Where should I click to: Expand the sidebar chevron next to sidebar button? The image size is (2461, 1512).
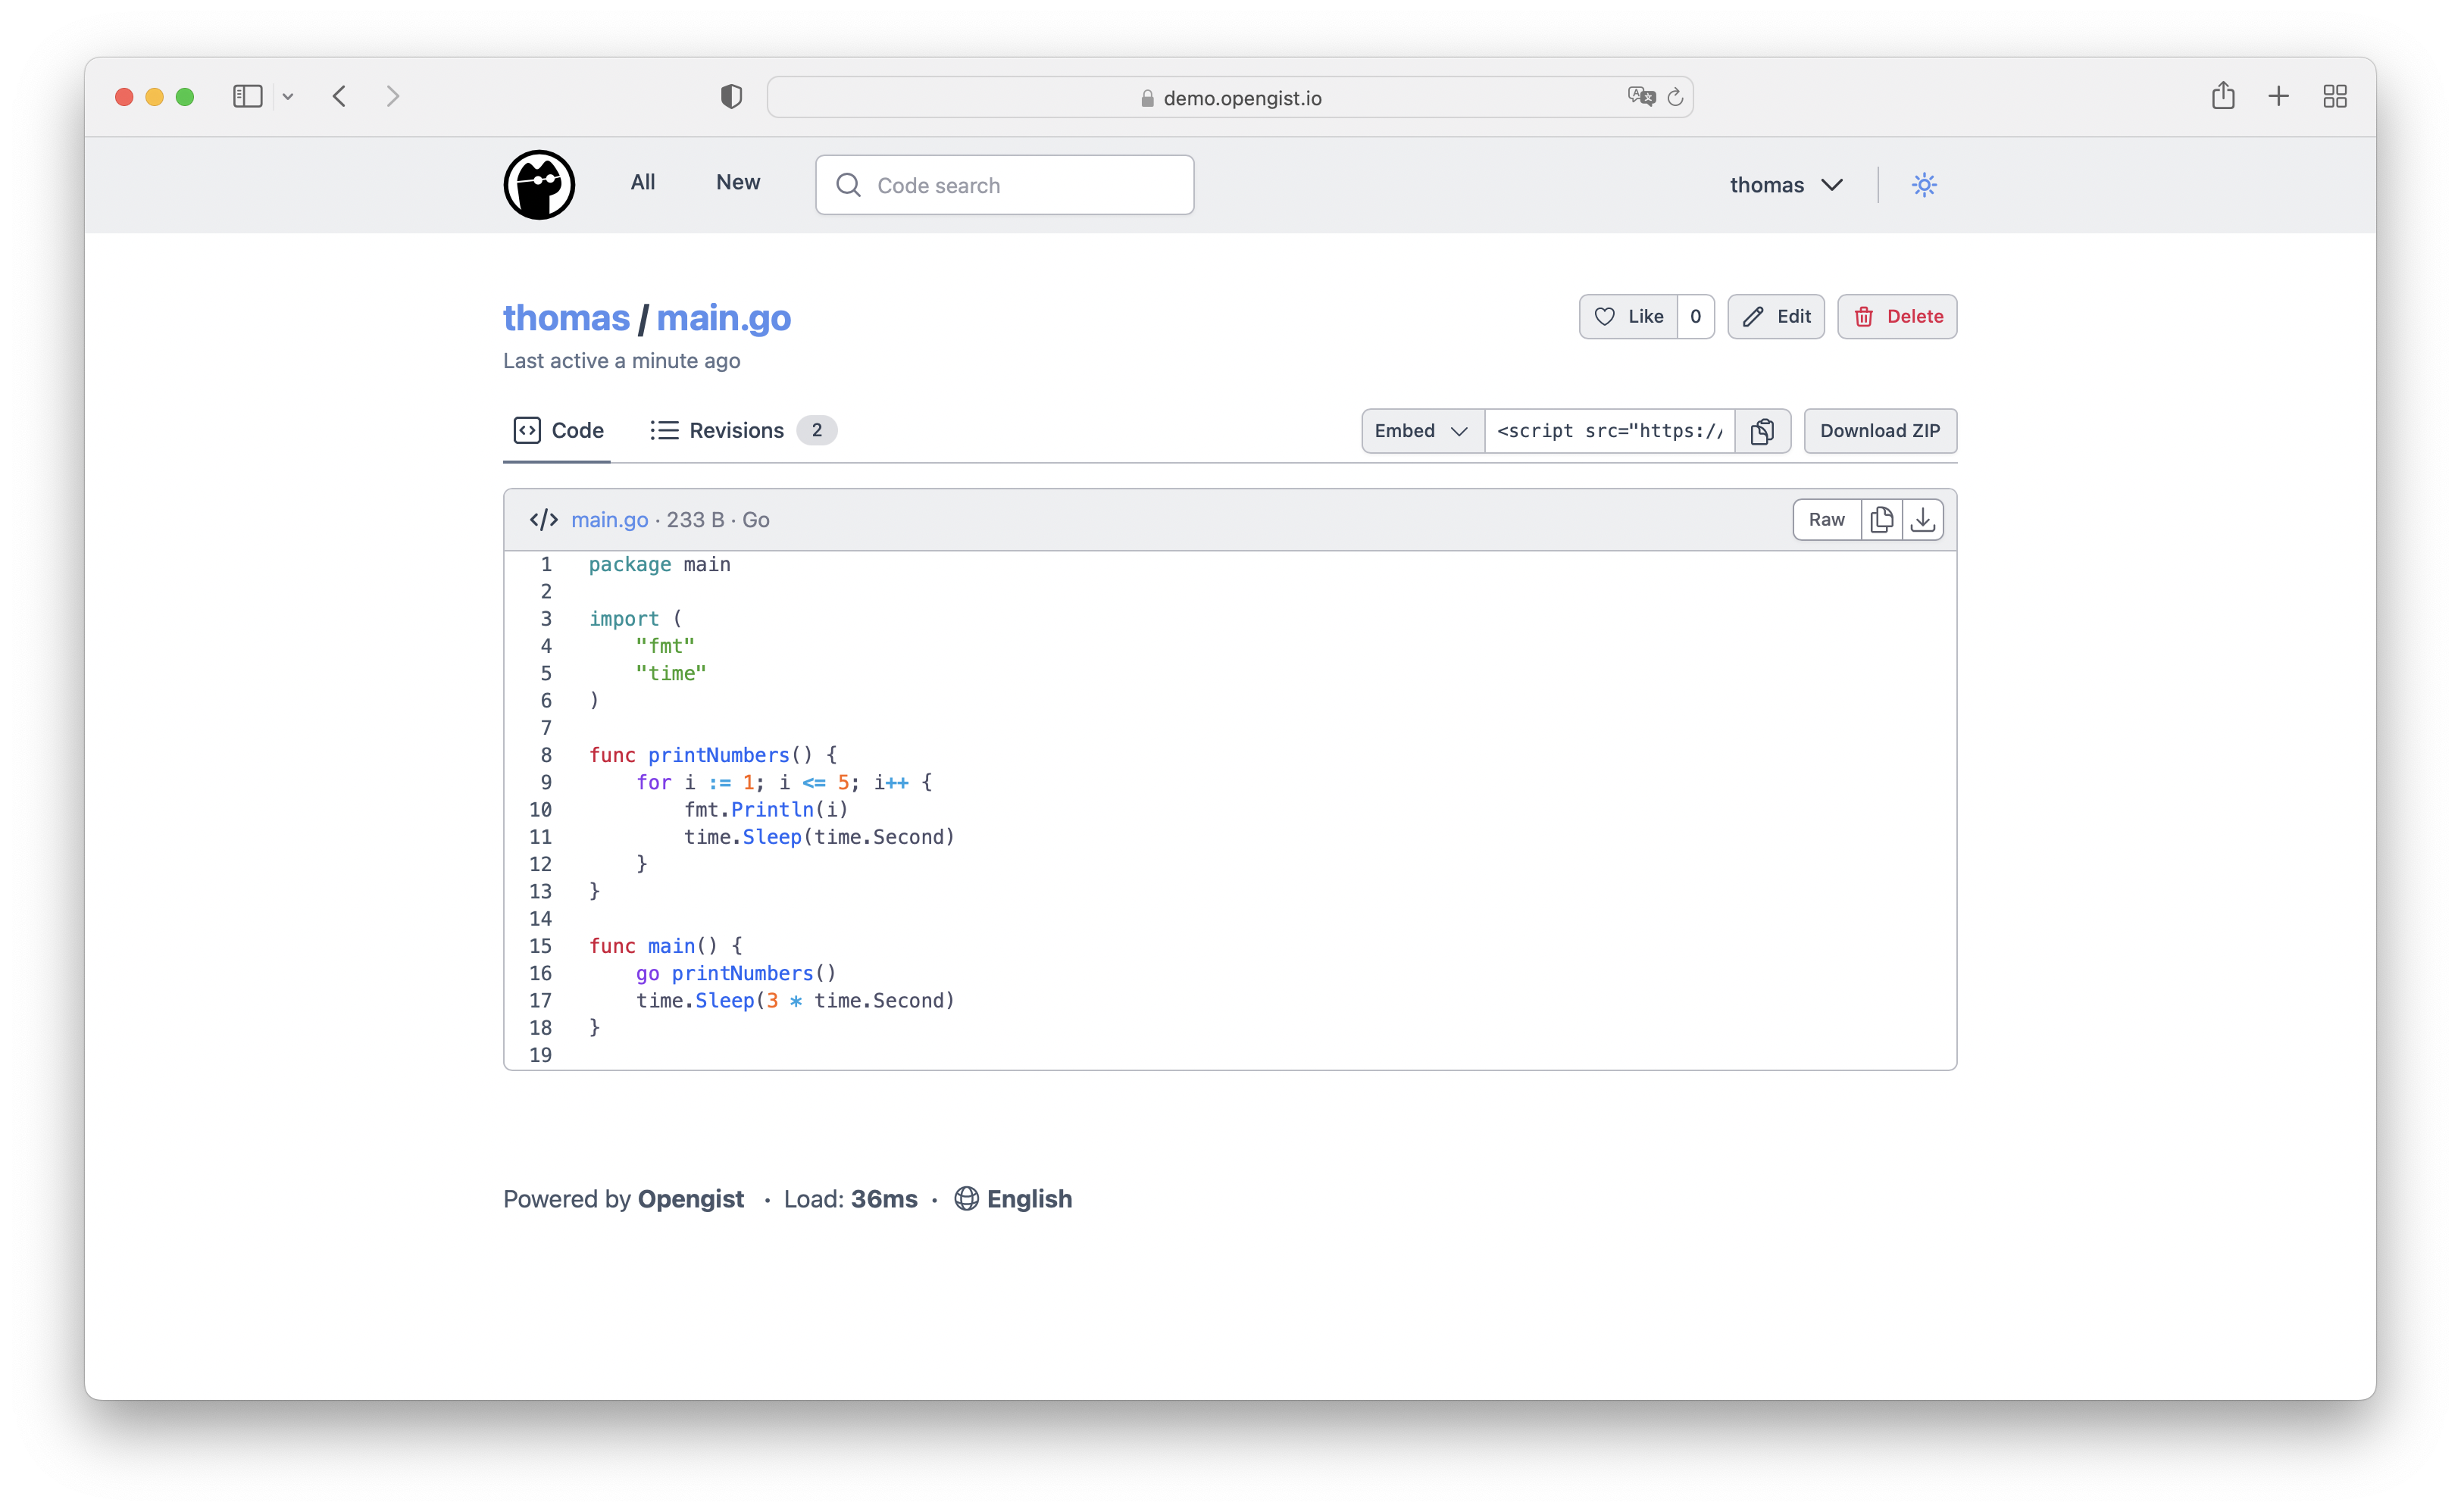pos(289,96)
